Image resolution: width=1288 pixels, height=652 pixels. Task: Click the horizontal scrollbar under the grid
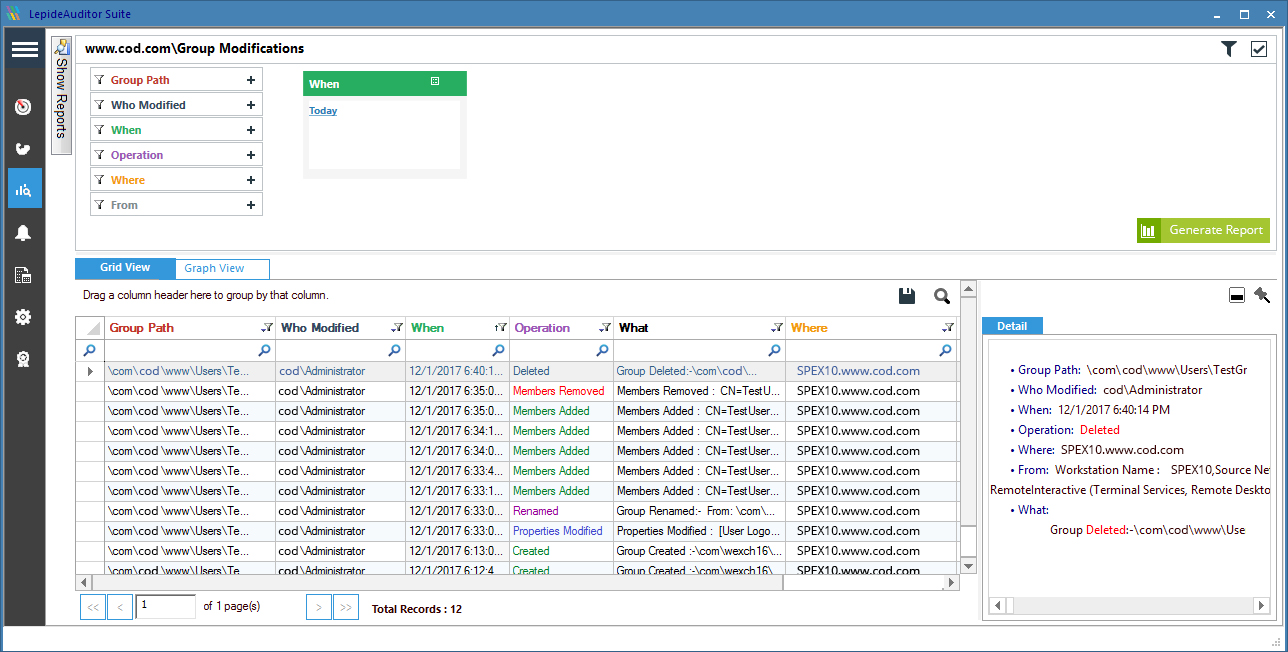pyautogui.click(x=517, y=582)
